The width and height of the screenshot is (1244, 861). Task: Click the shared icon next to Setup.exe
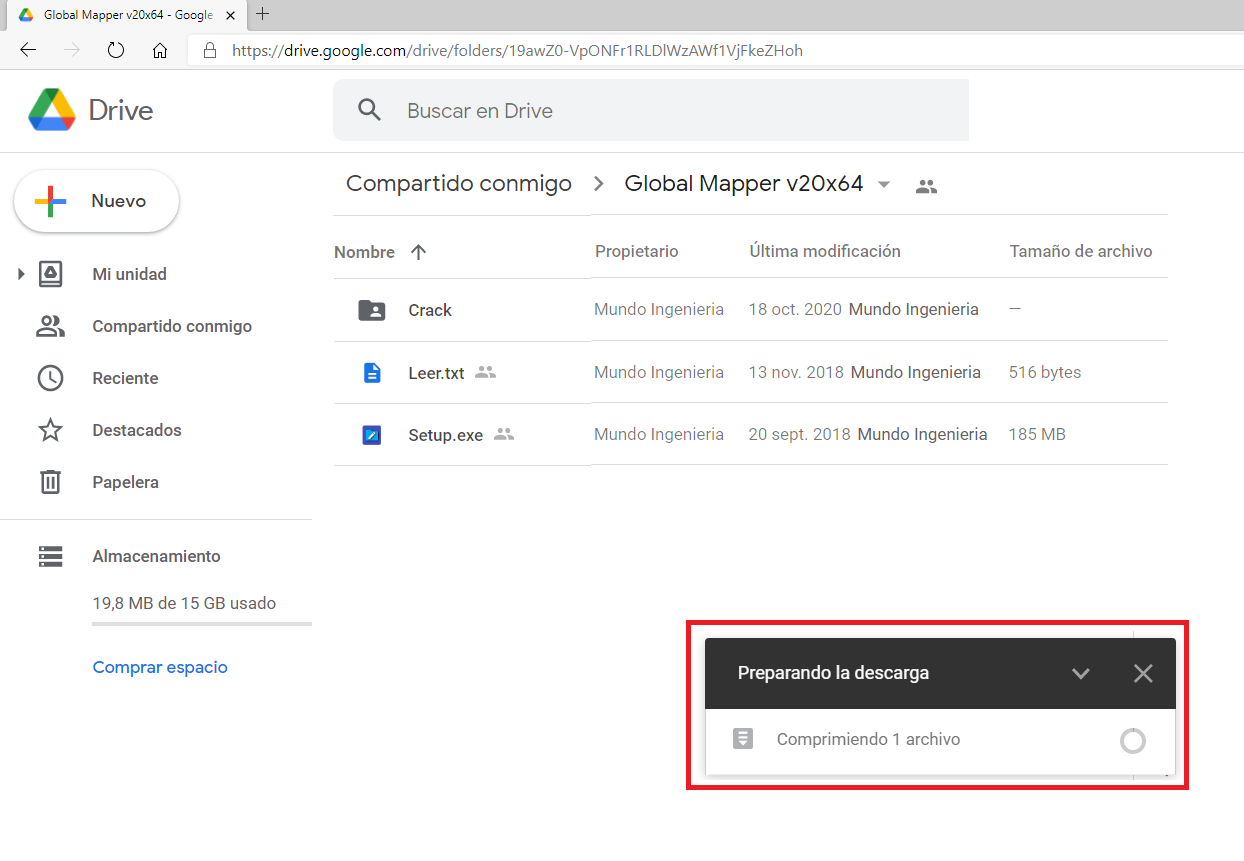coord(504,434)
